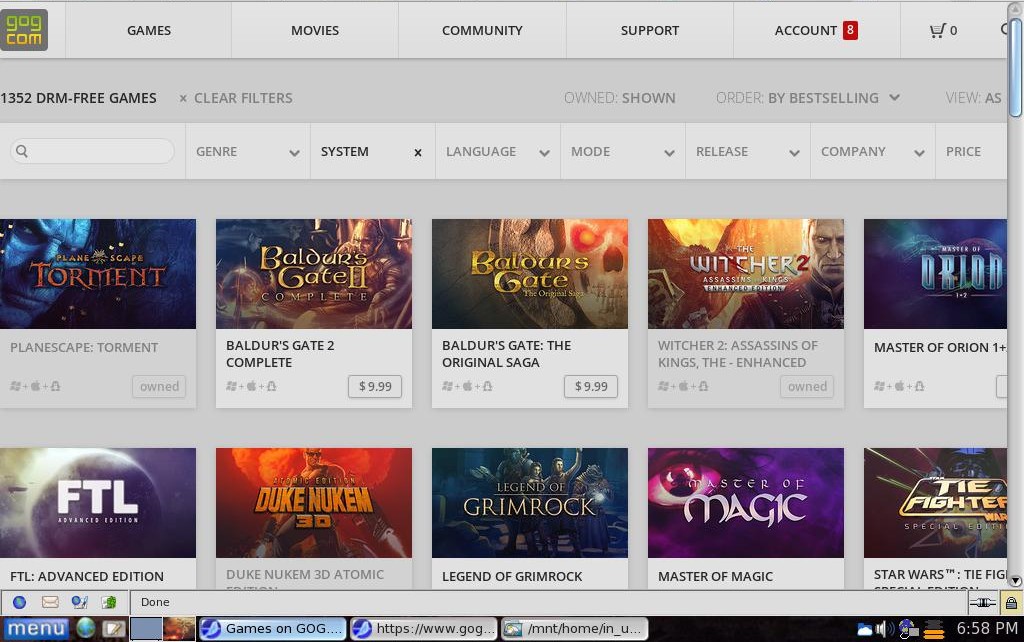The image size is (1024, 642).
Task: Click platform icons under Baldur's Gate Original Saga
Action: pos(468,386)
